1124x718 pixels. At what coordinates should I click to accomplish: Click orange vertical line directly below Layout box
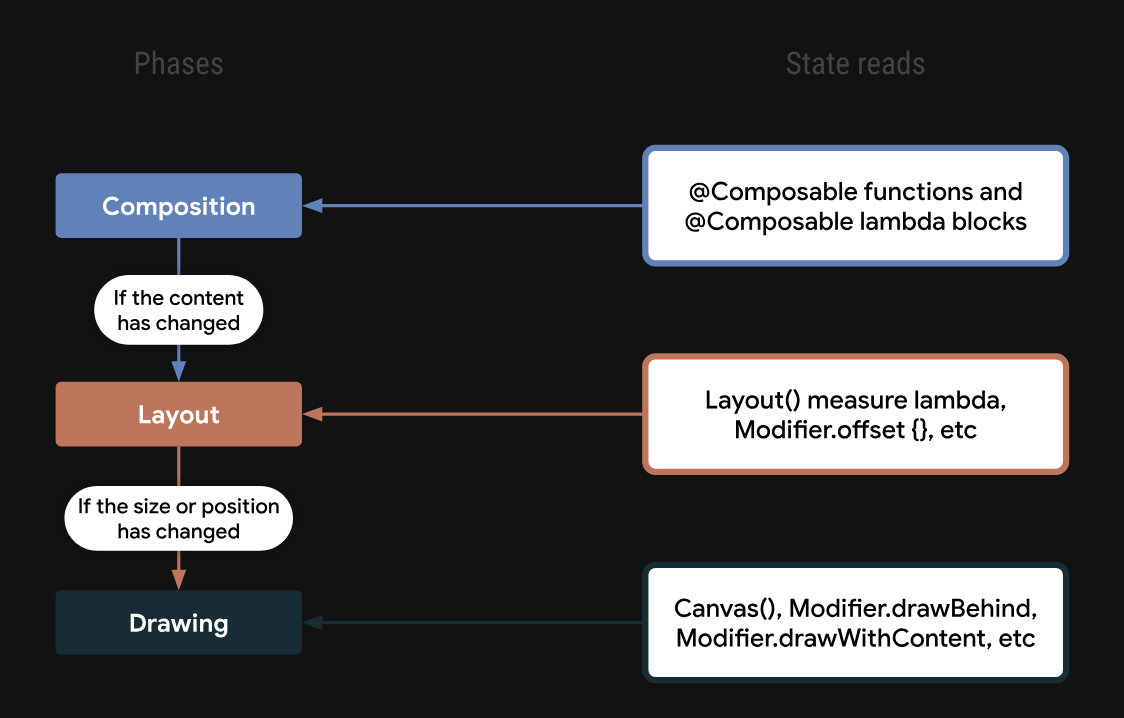(x=179, y=465)
